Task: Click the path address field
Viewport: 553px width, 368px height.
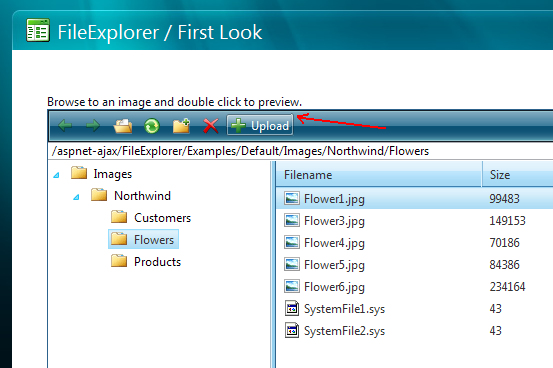Action: [x=300, y=151]
